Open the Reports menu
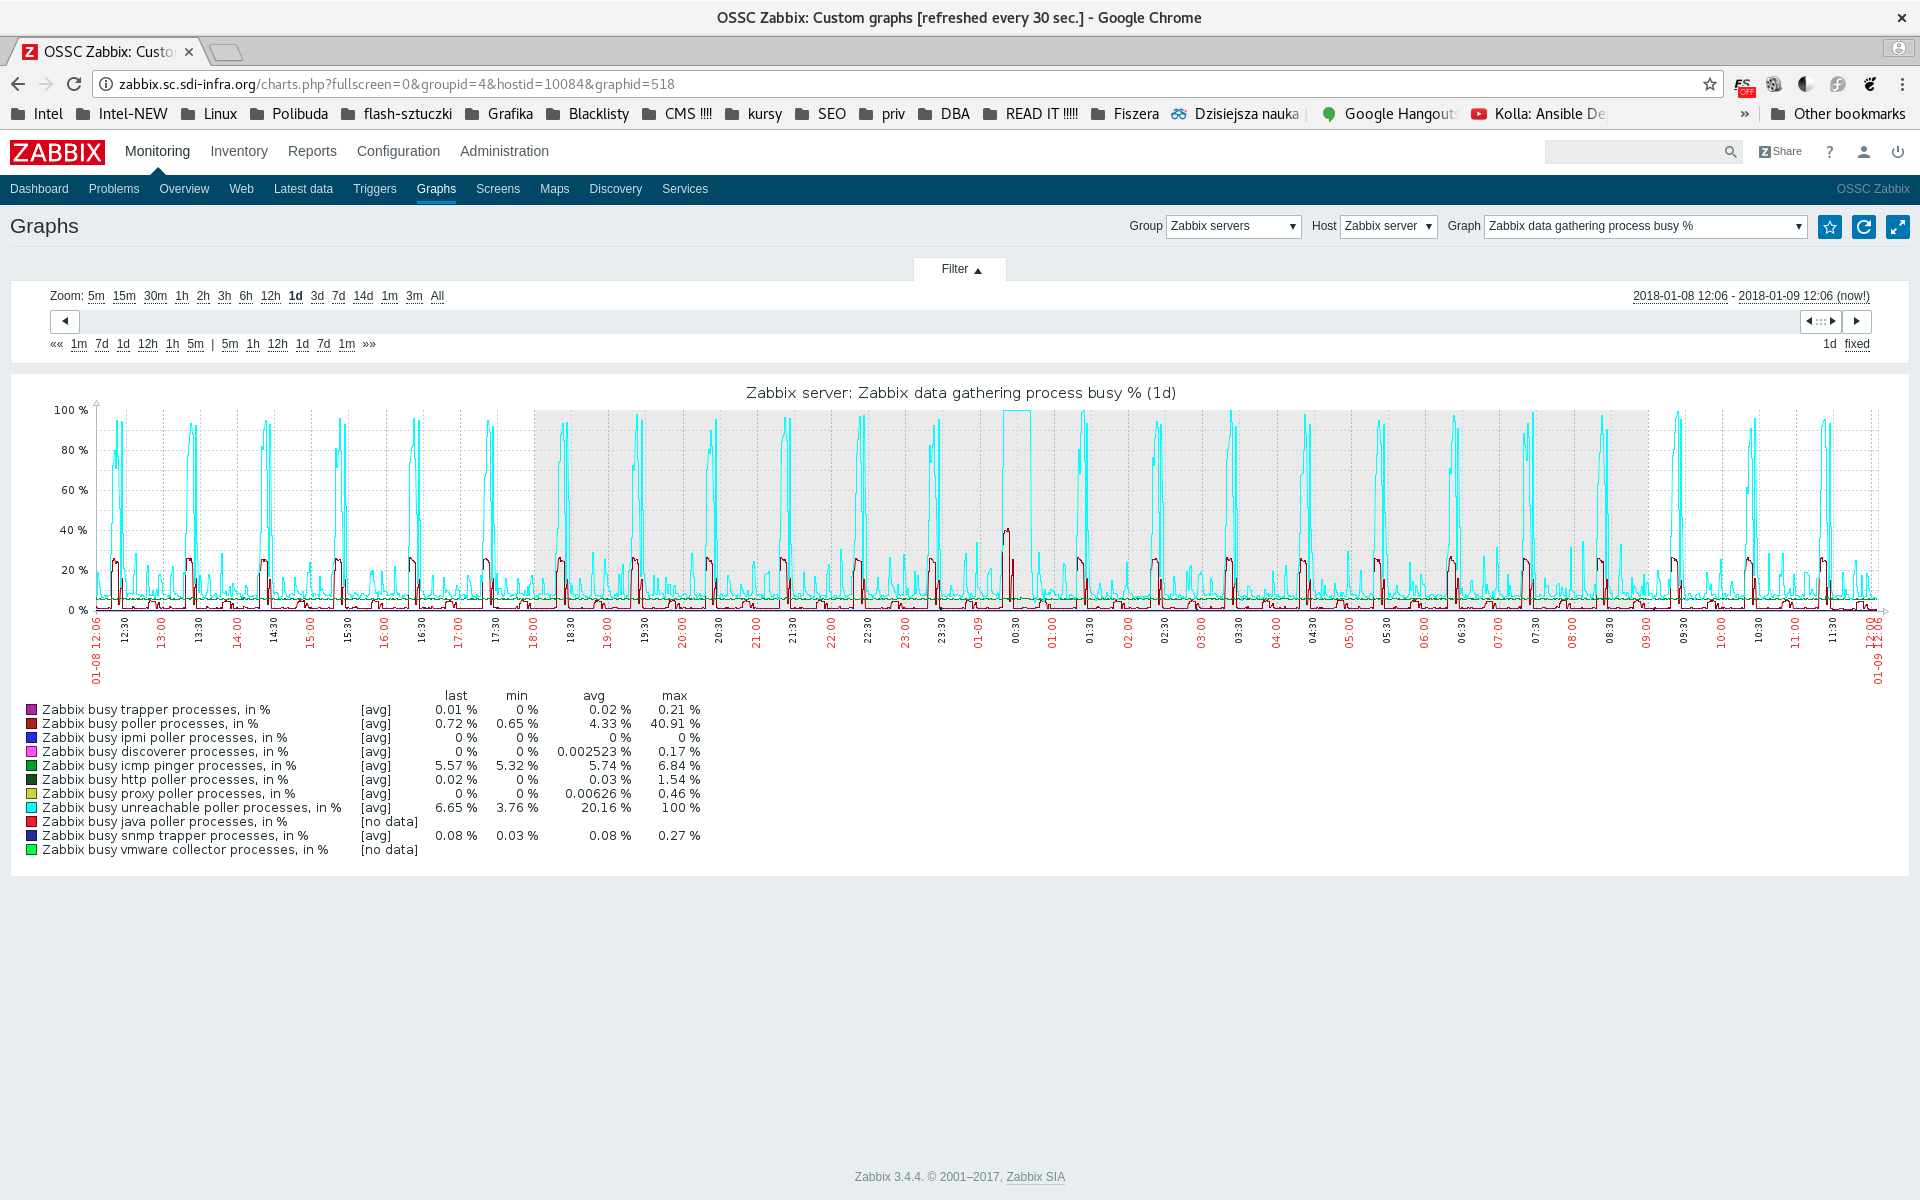Viewport: 1920px width, 1200px height. [x=312, y=152]
